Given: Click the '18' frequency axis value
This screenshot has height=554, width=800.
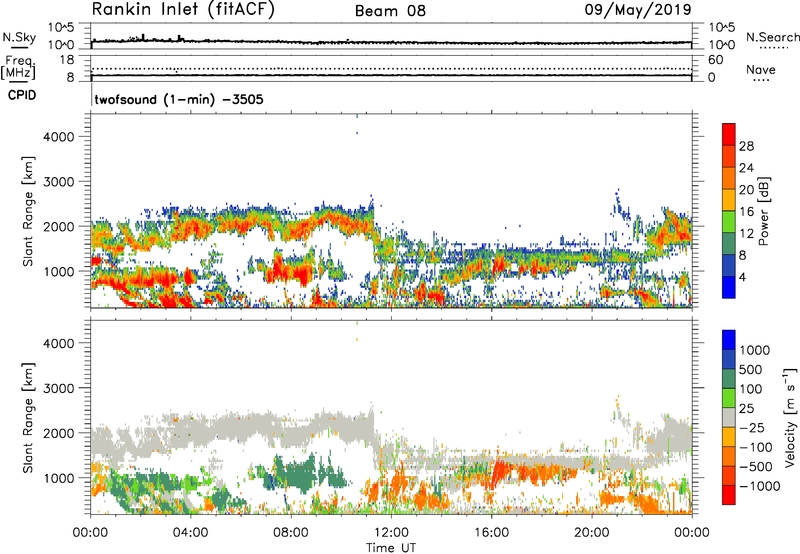Looking at the screenshot, I should 67,60.
